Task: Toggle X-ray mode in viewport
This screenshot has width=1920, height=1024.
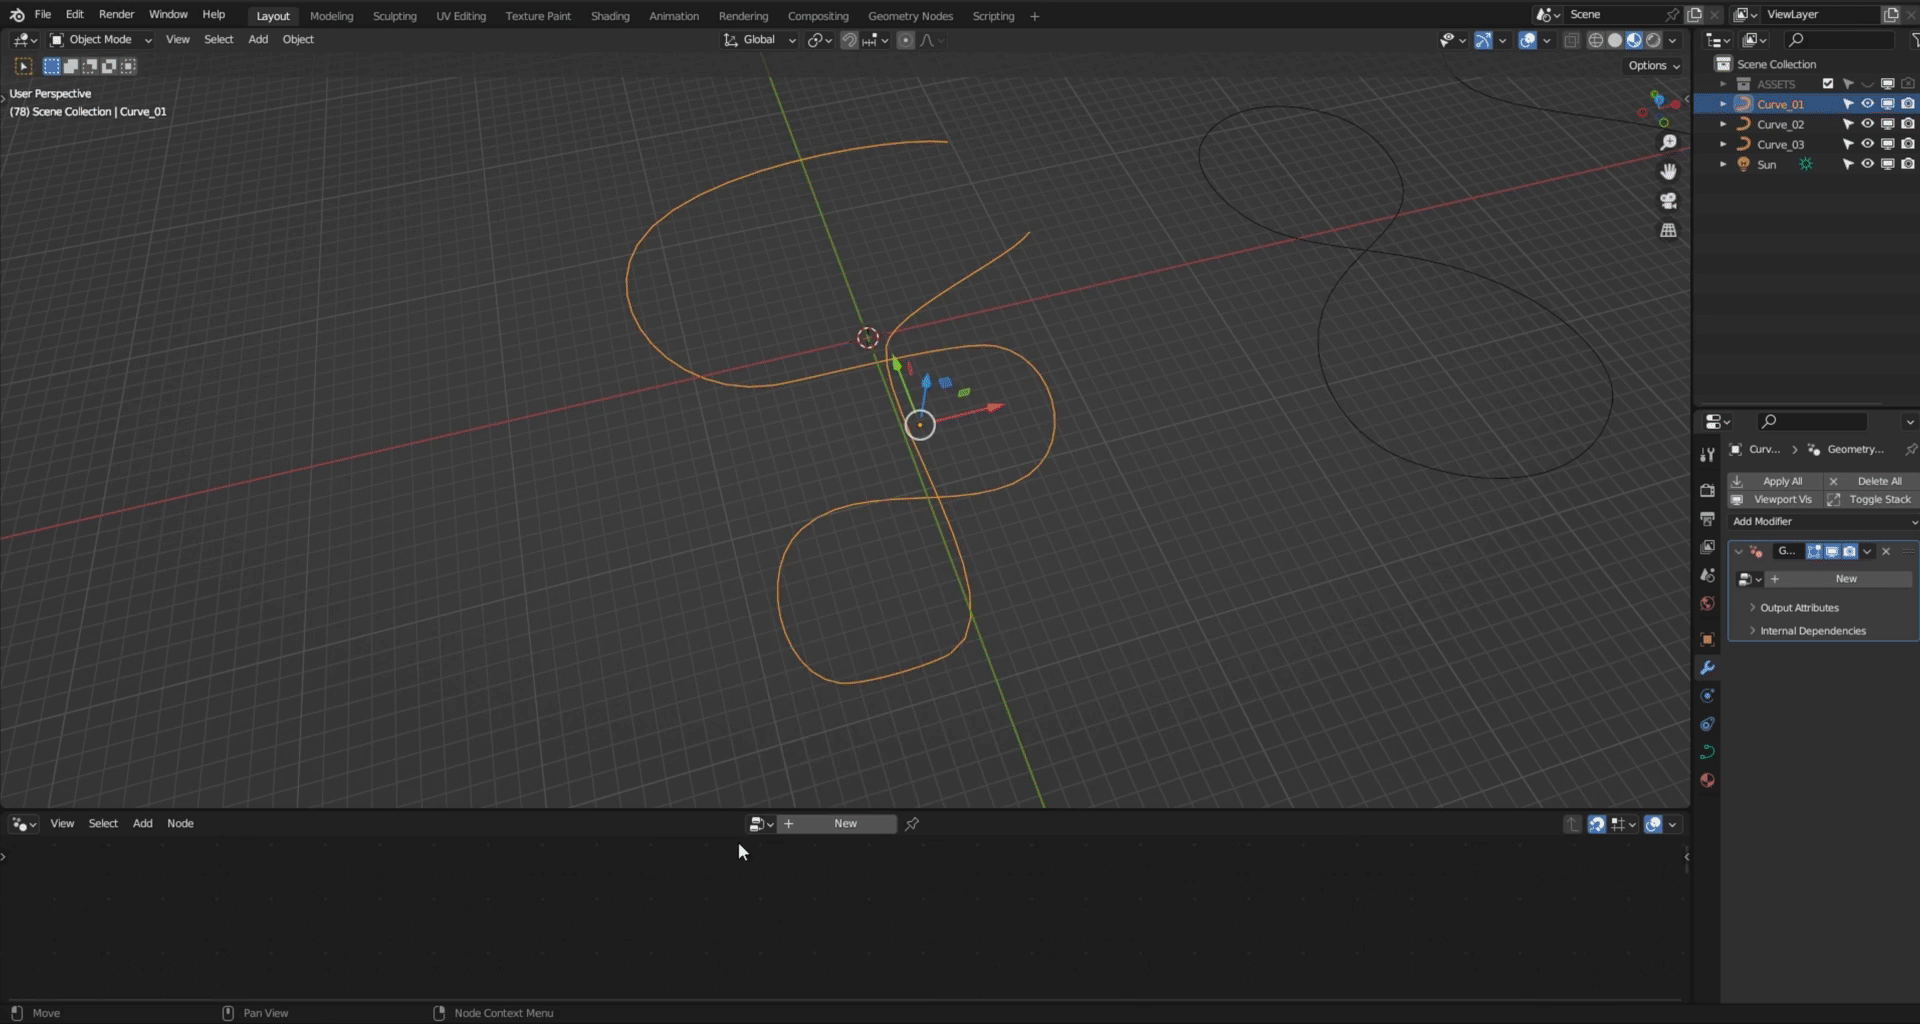Action: tap(1571, 40)
